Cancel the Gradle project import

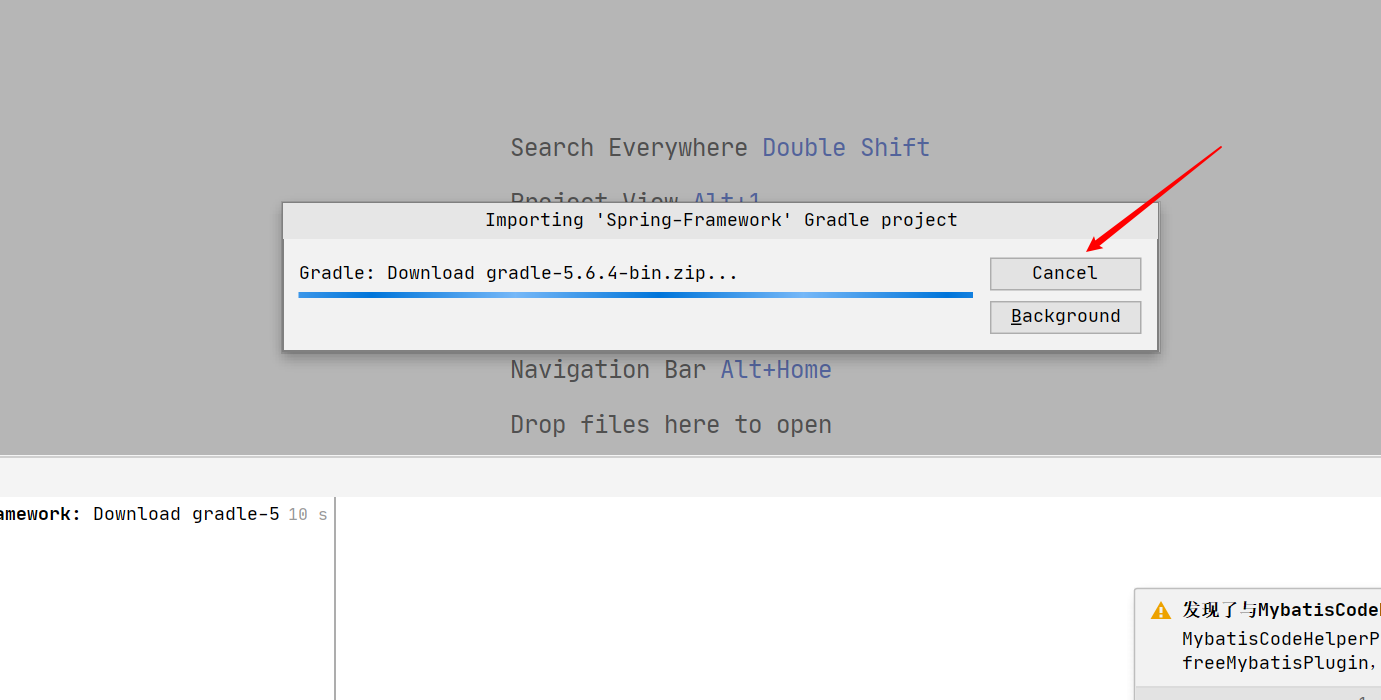tap(1065, 273)
